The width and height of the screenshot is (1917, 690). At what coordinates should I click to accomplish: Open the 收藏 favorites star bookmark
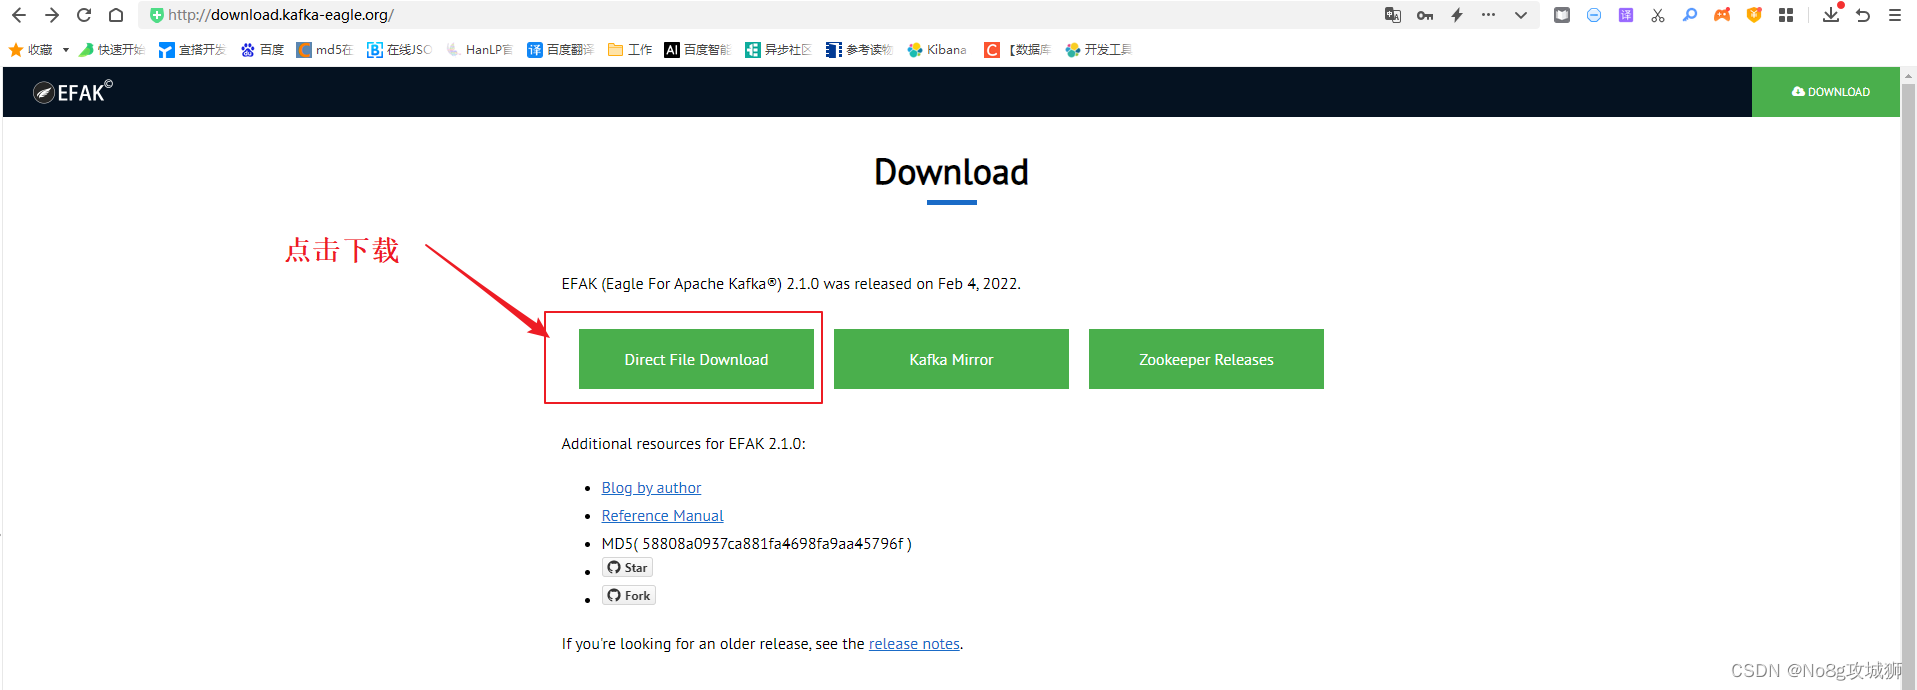click(x=30, y=50)
